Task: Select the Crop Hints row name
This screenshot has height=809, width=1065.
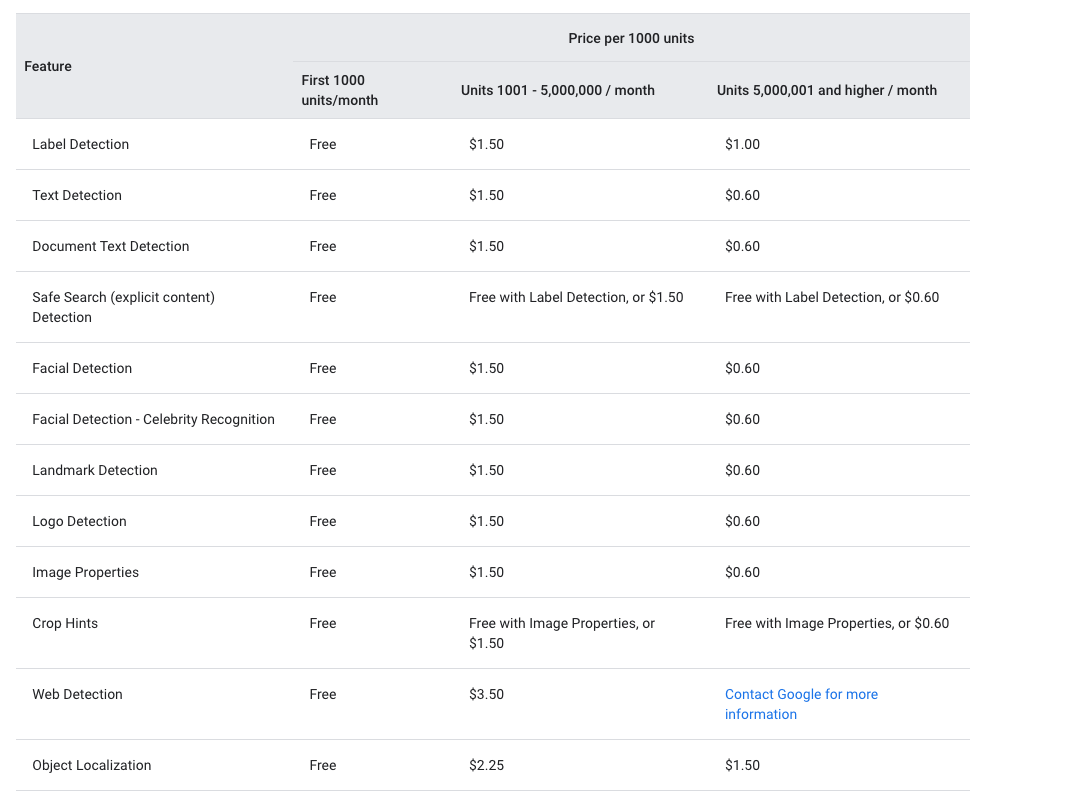Action: (65, 623)
